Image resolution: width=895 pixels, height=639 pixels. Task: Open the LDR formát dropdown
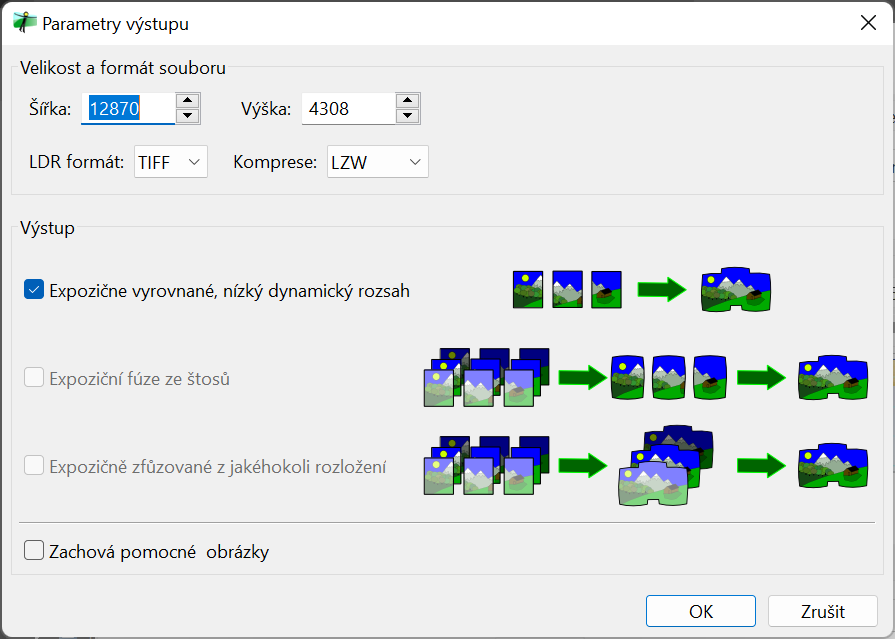[171, 162]
